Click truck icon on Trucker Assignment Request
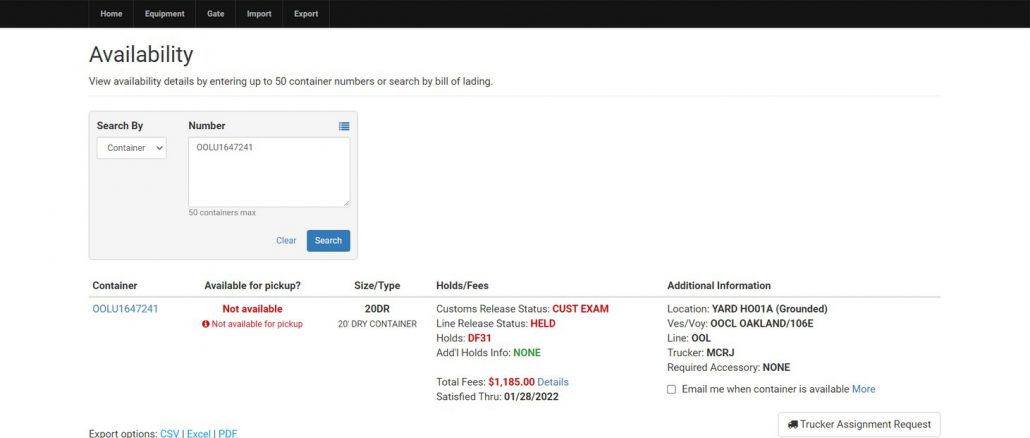The width and height of the screenshot is (1030, 438). click(793, 424)
